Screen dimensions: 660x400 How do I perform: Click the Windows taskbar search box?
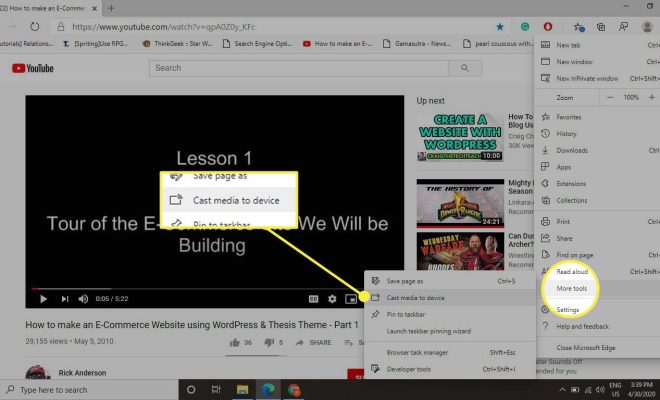pos(89,389)
